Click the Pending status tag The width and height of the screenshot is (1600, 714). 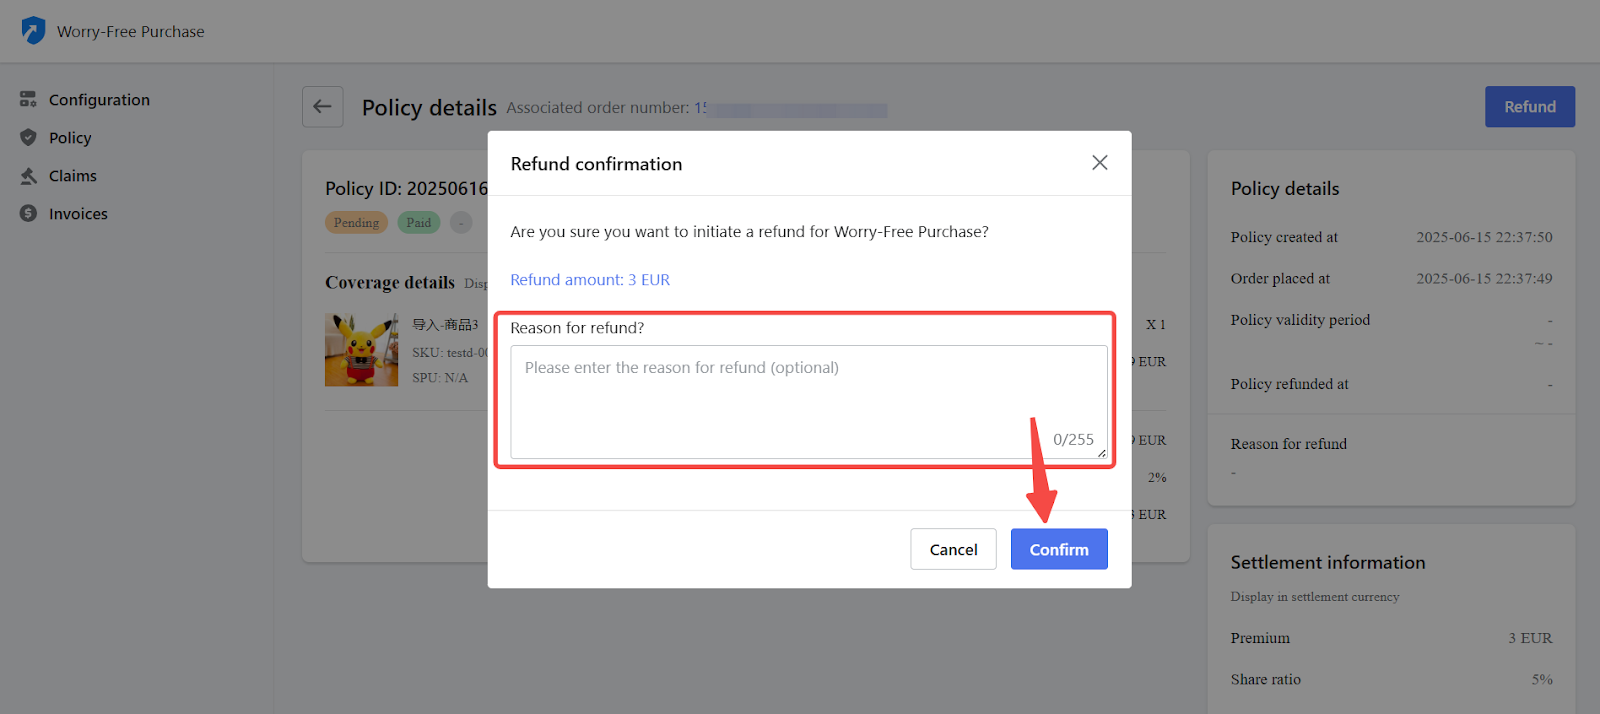click(356, 223)
